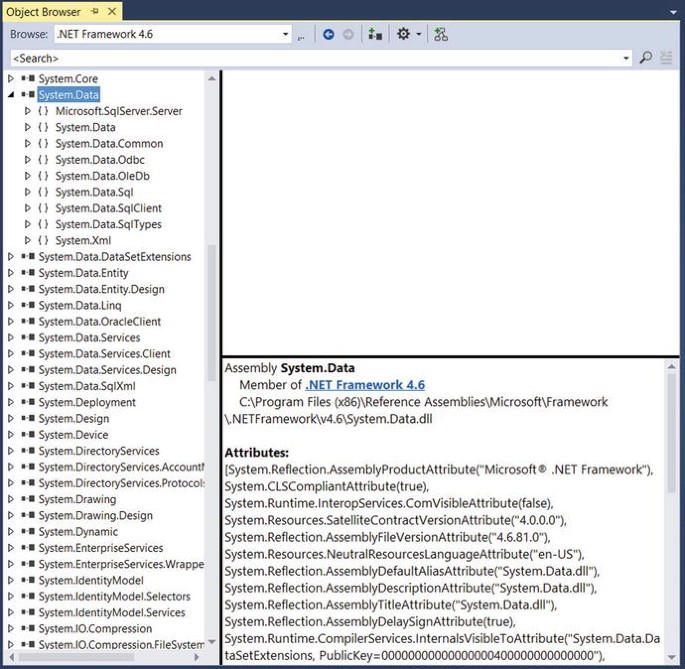Click the Forward navigation arrow icon
This screenshot has height=669, width=685.
(x=348, y=34)
